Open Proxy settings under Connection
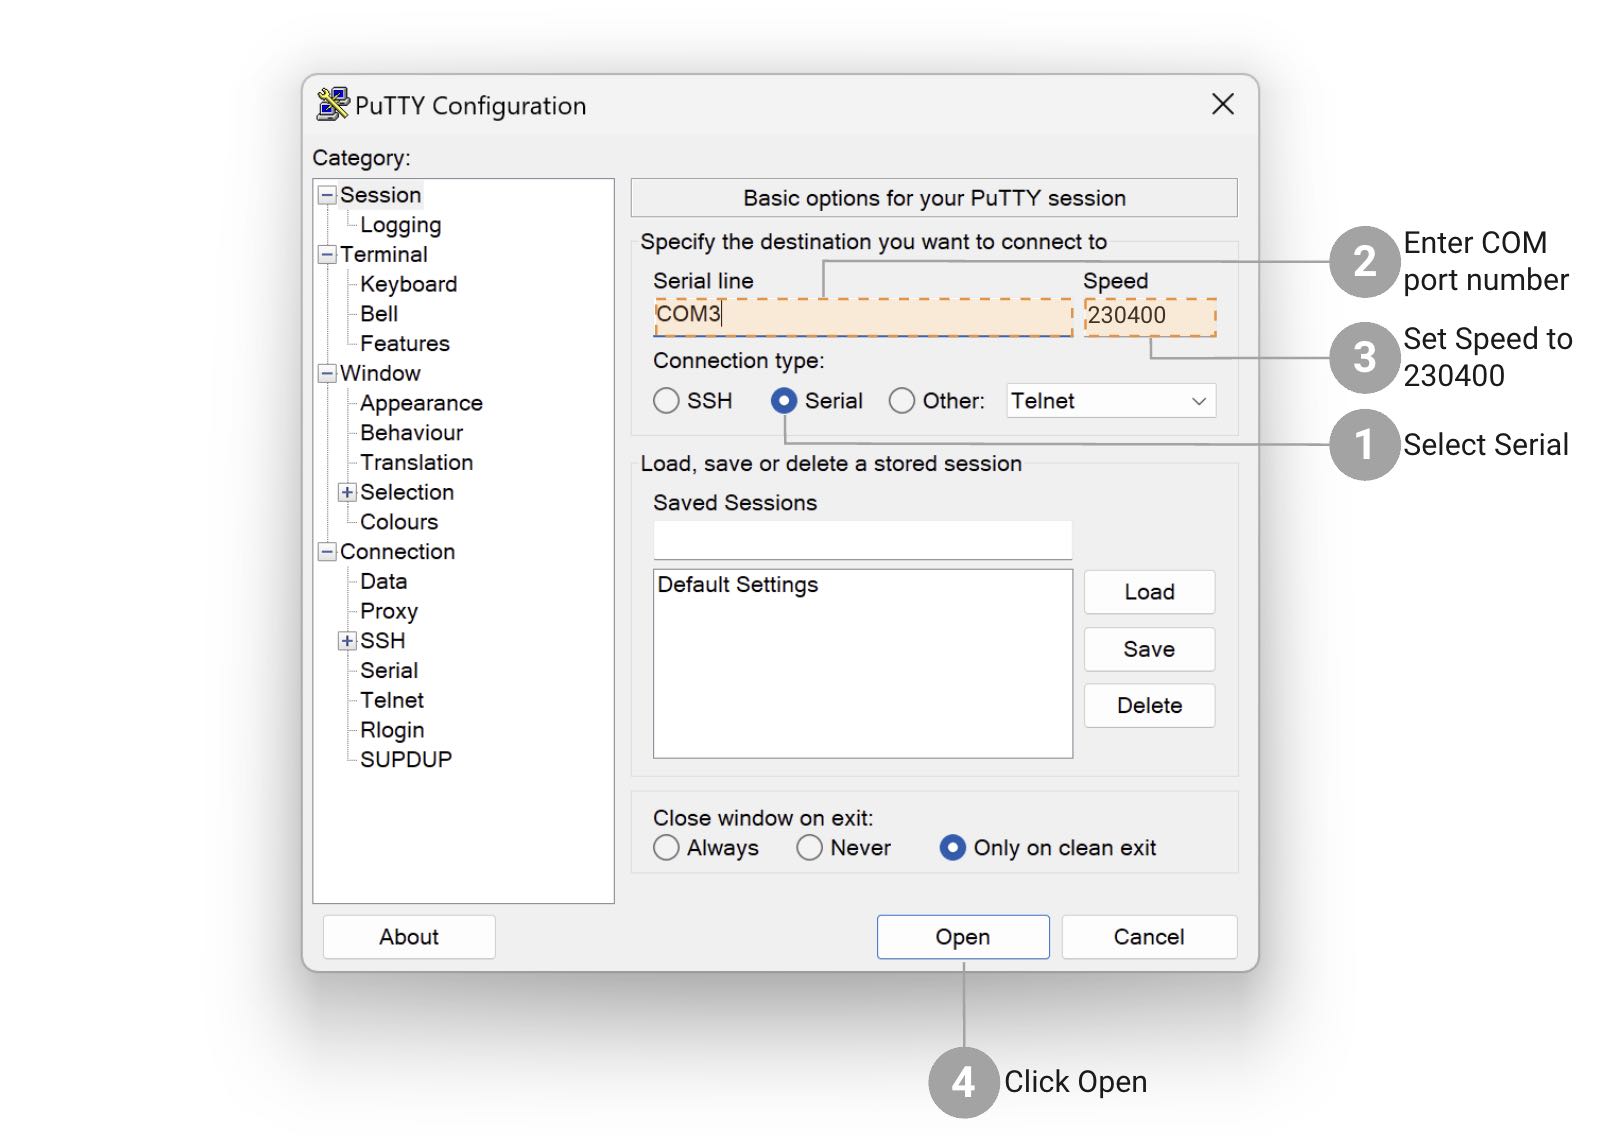Image resolution: width=1608 pixels, height=1136 pixels. pos(388,612)
